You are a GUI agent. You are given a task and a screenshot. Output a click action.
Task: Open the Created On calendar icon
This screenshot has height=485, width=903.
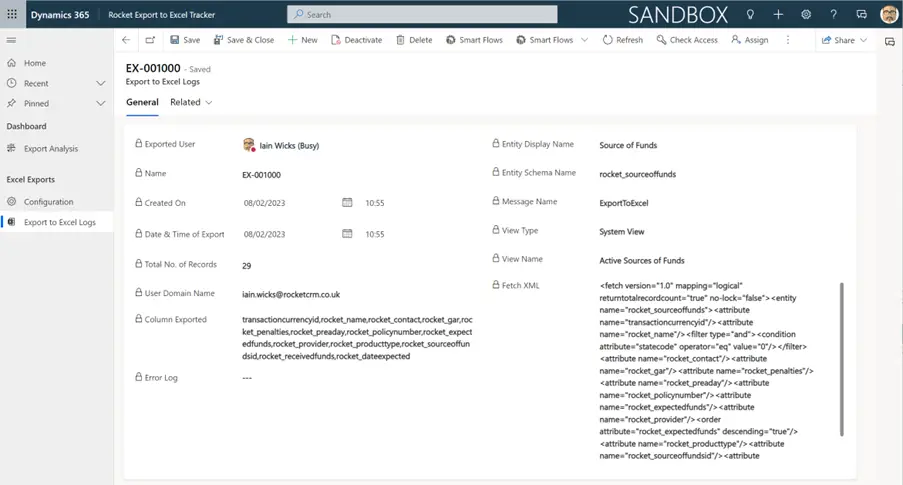pos(347,202)
